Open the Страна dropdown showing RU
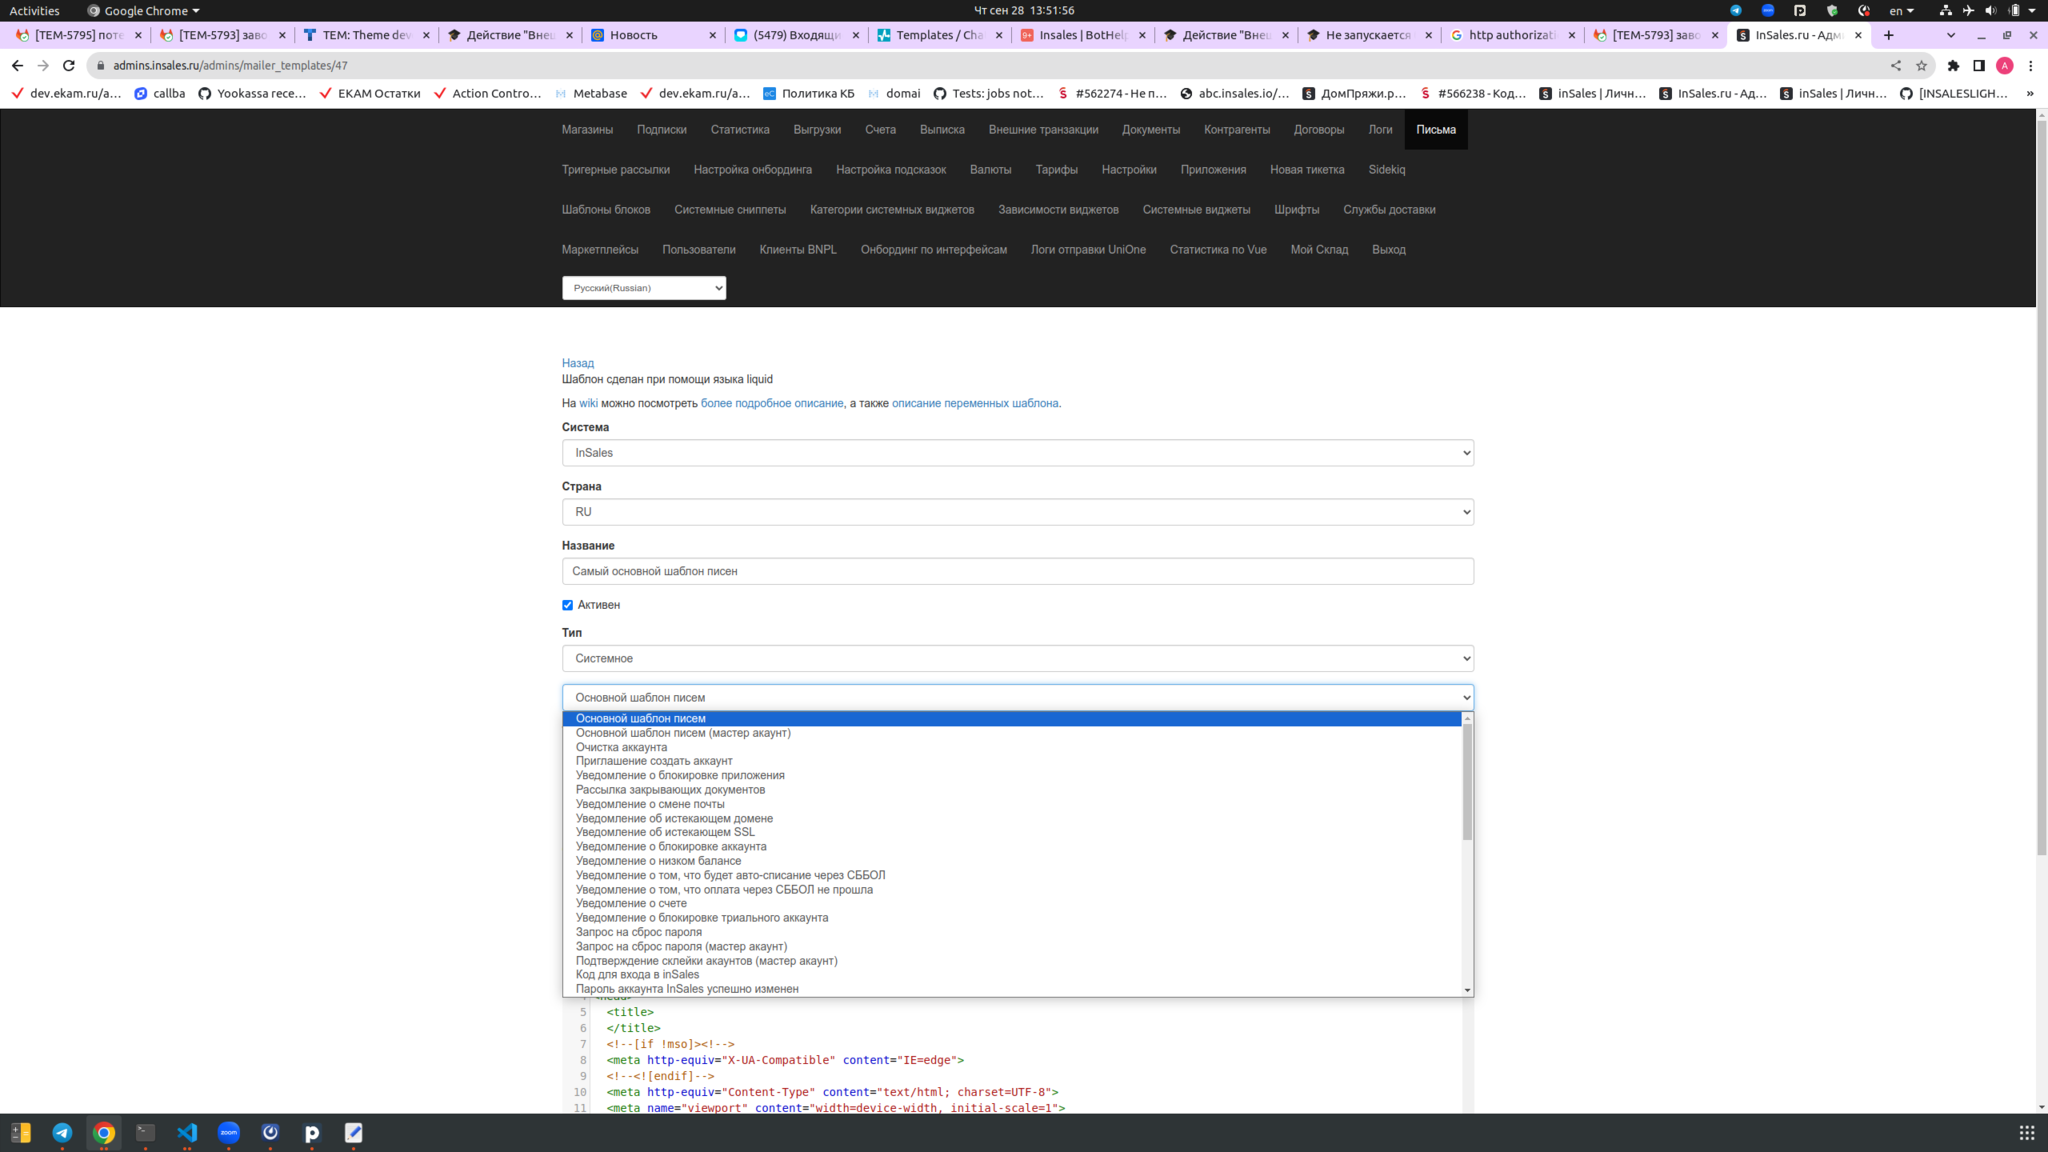 [1017, 512]
